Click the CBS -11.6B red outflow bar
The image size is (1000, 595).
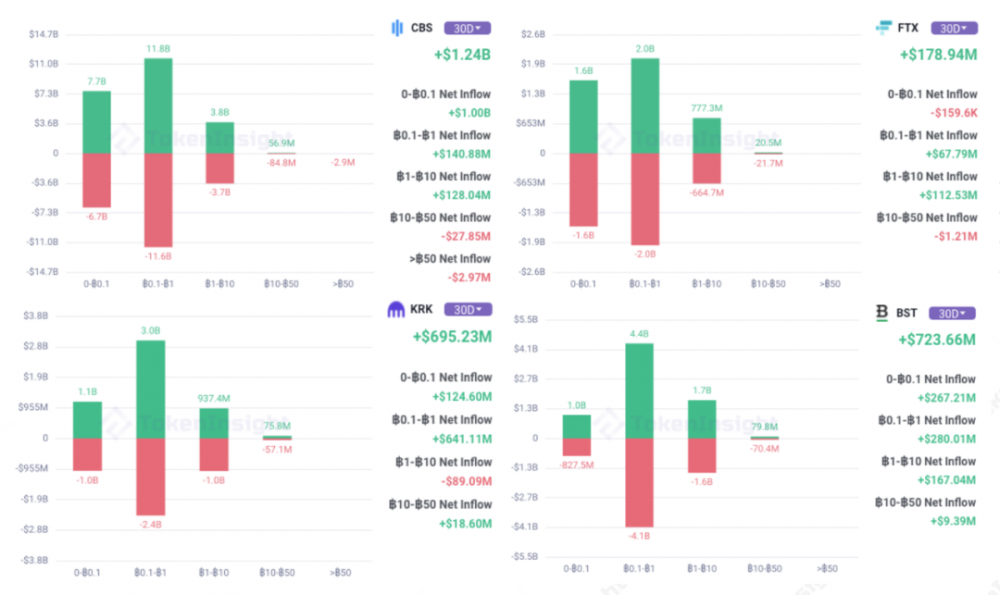pyautogui.click(x=158, y=200)
